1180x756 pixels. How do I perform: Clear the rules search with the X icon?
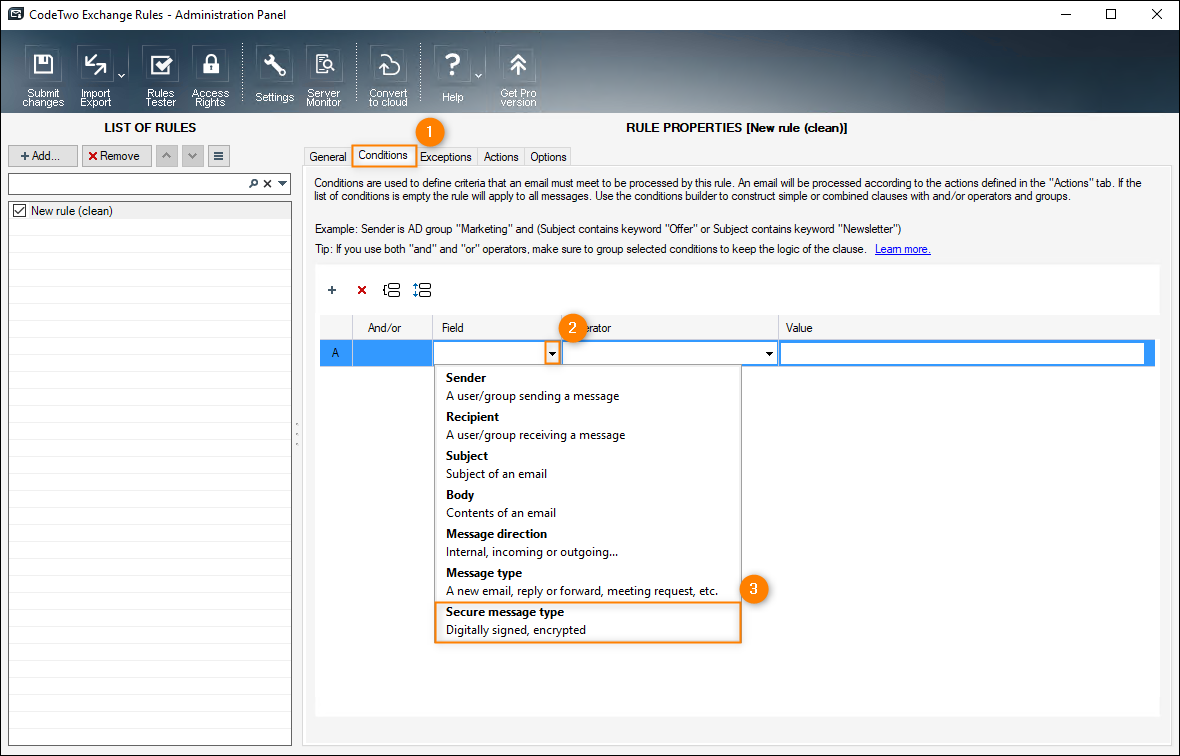(267, 184)
